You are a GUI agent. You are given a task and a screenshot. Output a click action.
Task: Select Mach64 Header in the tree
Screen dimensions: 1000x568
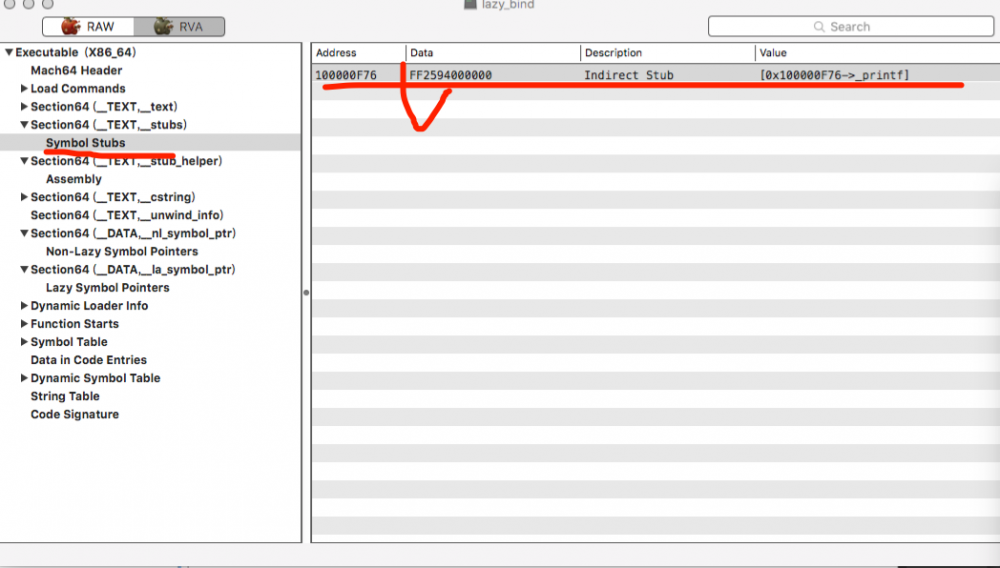coord(77,70)
